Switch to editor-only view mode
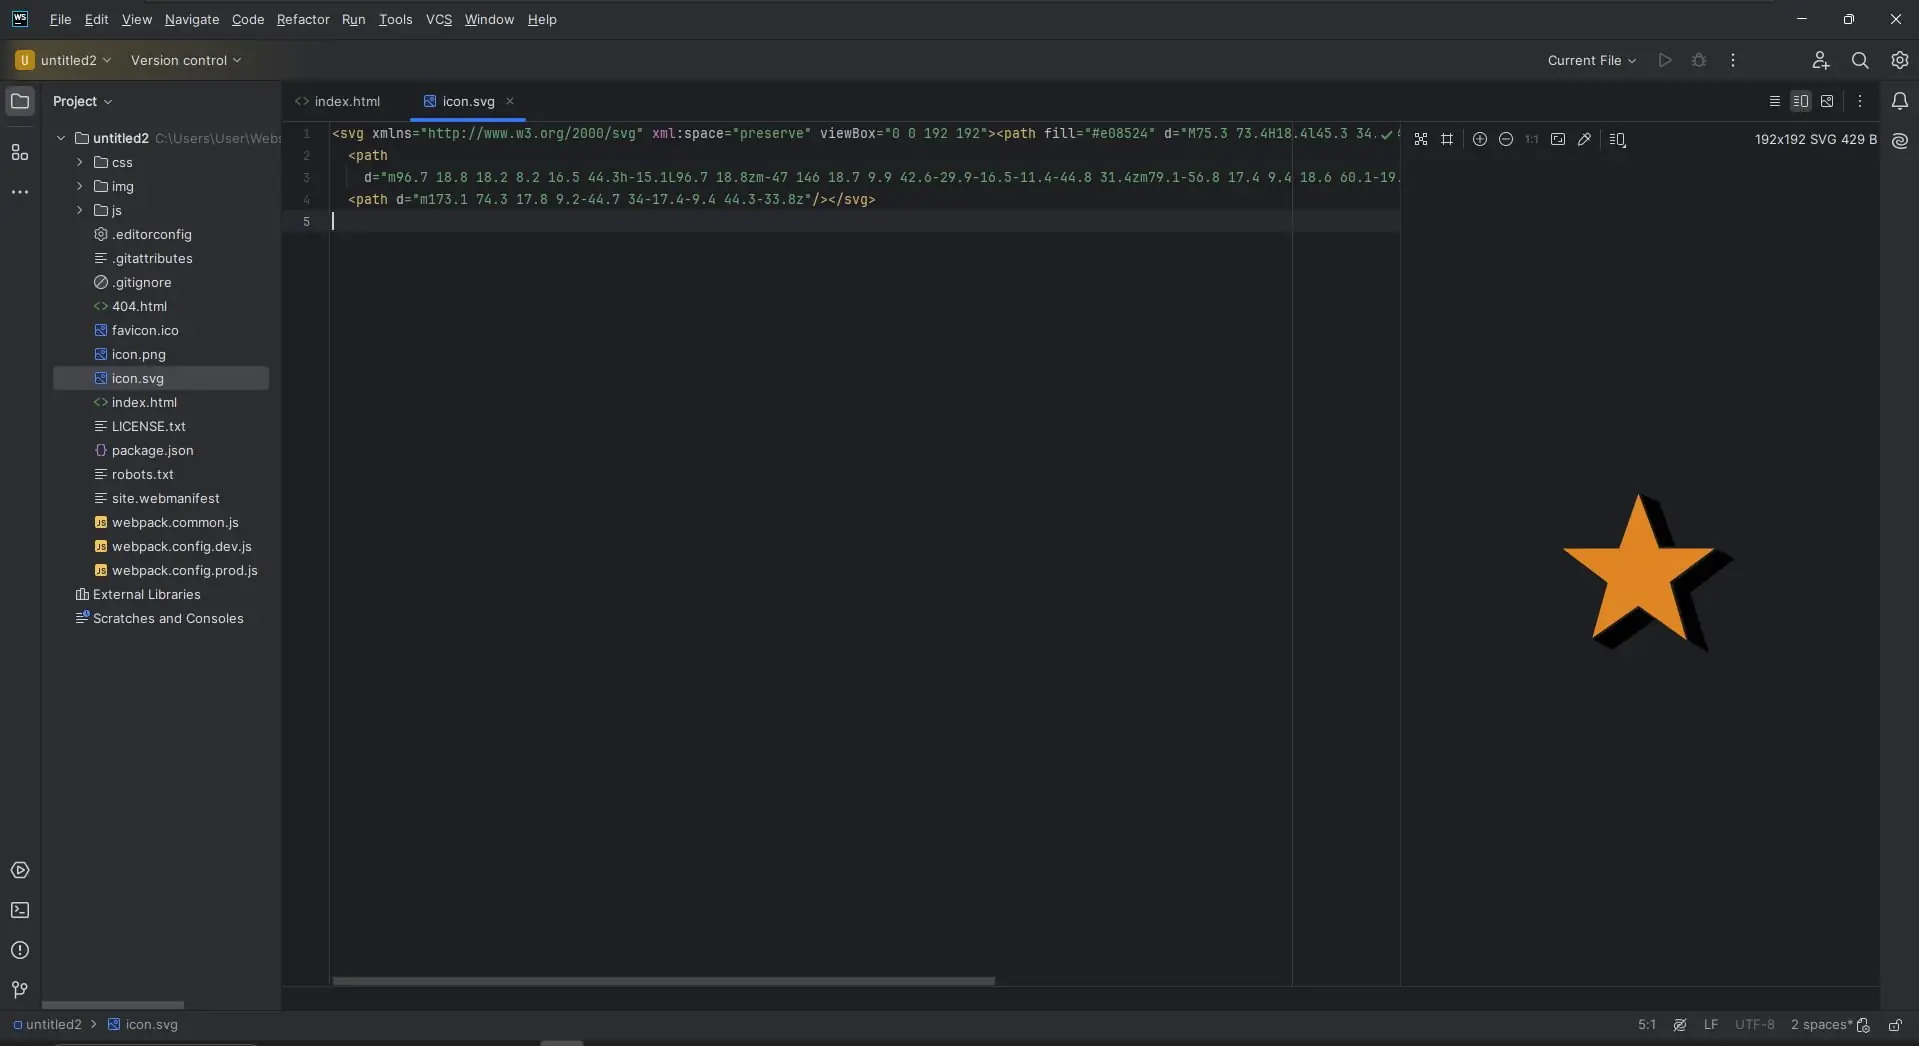 [1775, 101]
